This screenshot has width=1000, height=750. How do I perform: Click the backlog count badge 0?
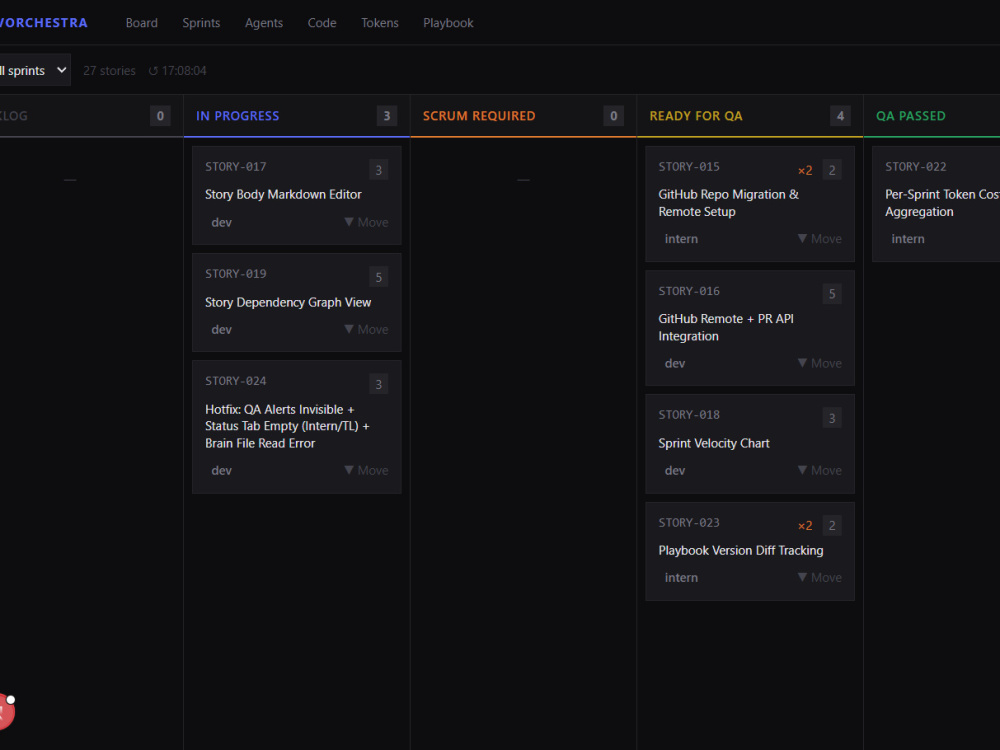point(160,116)
